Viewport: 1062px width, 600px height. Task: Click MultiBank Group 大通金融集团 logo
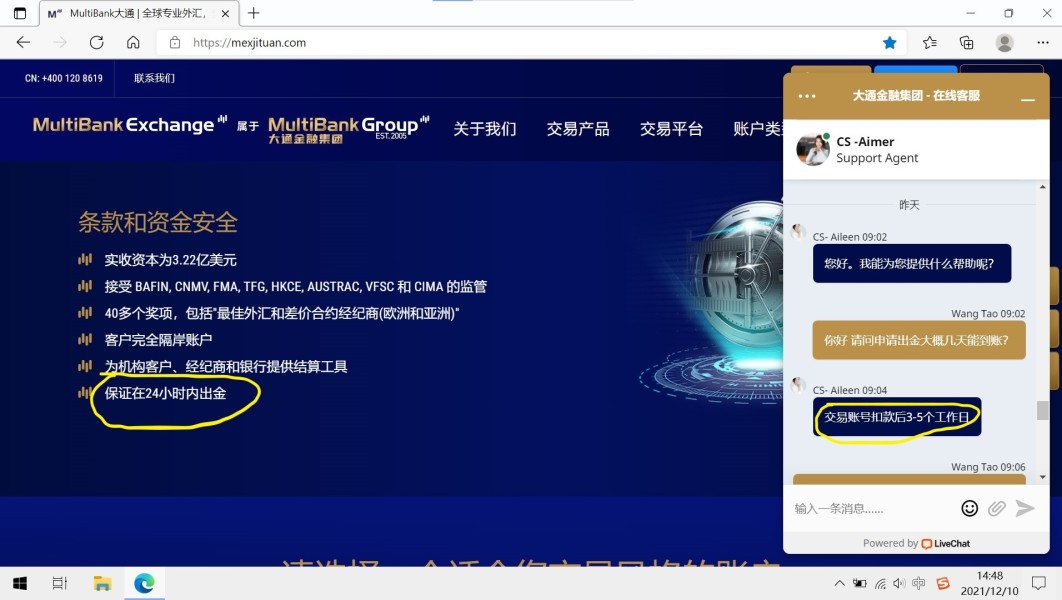click(x=348, y=129)
